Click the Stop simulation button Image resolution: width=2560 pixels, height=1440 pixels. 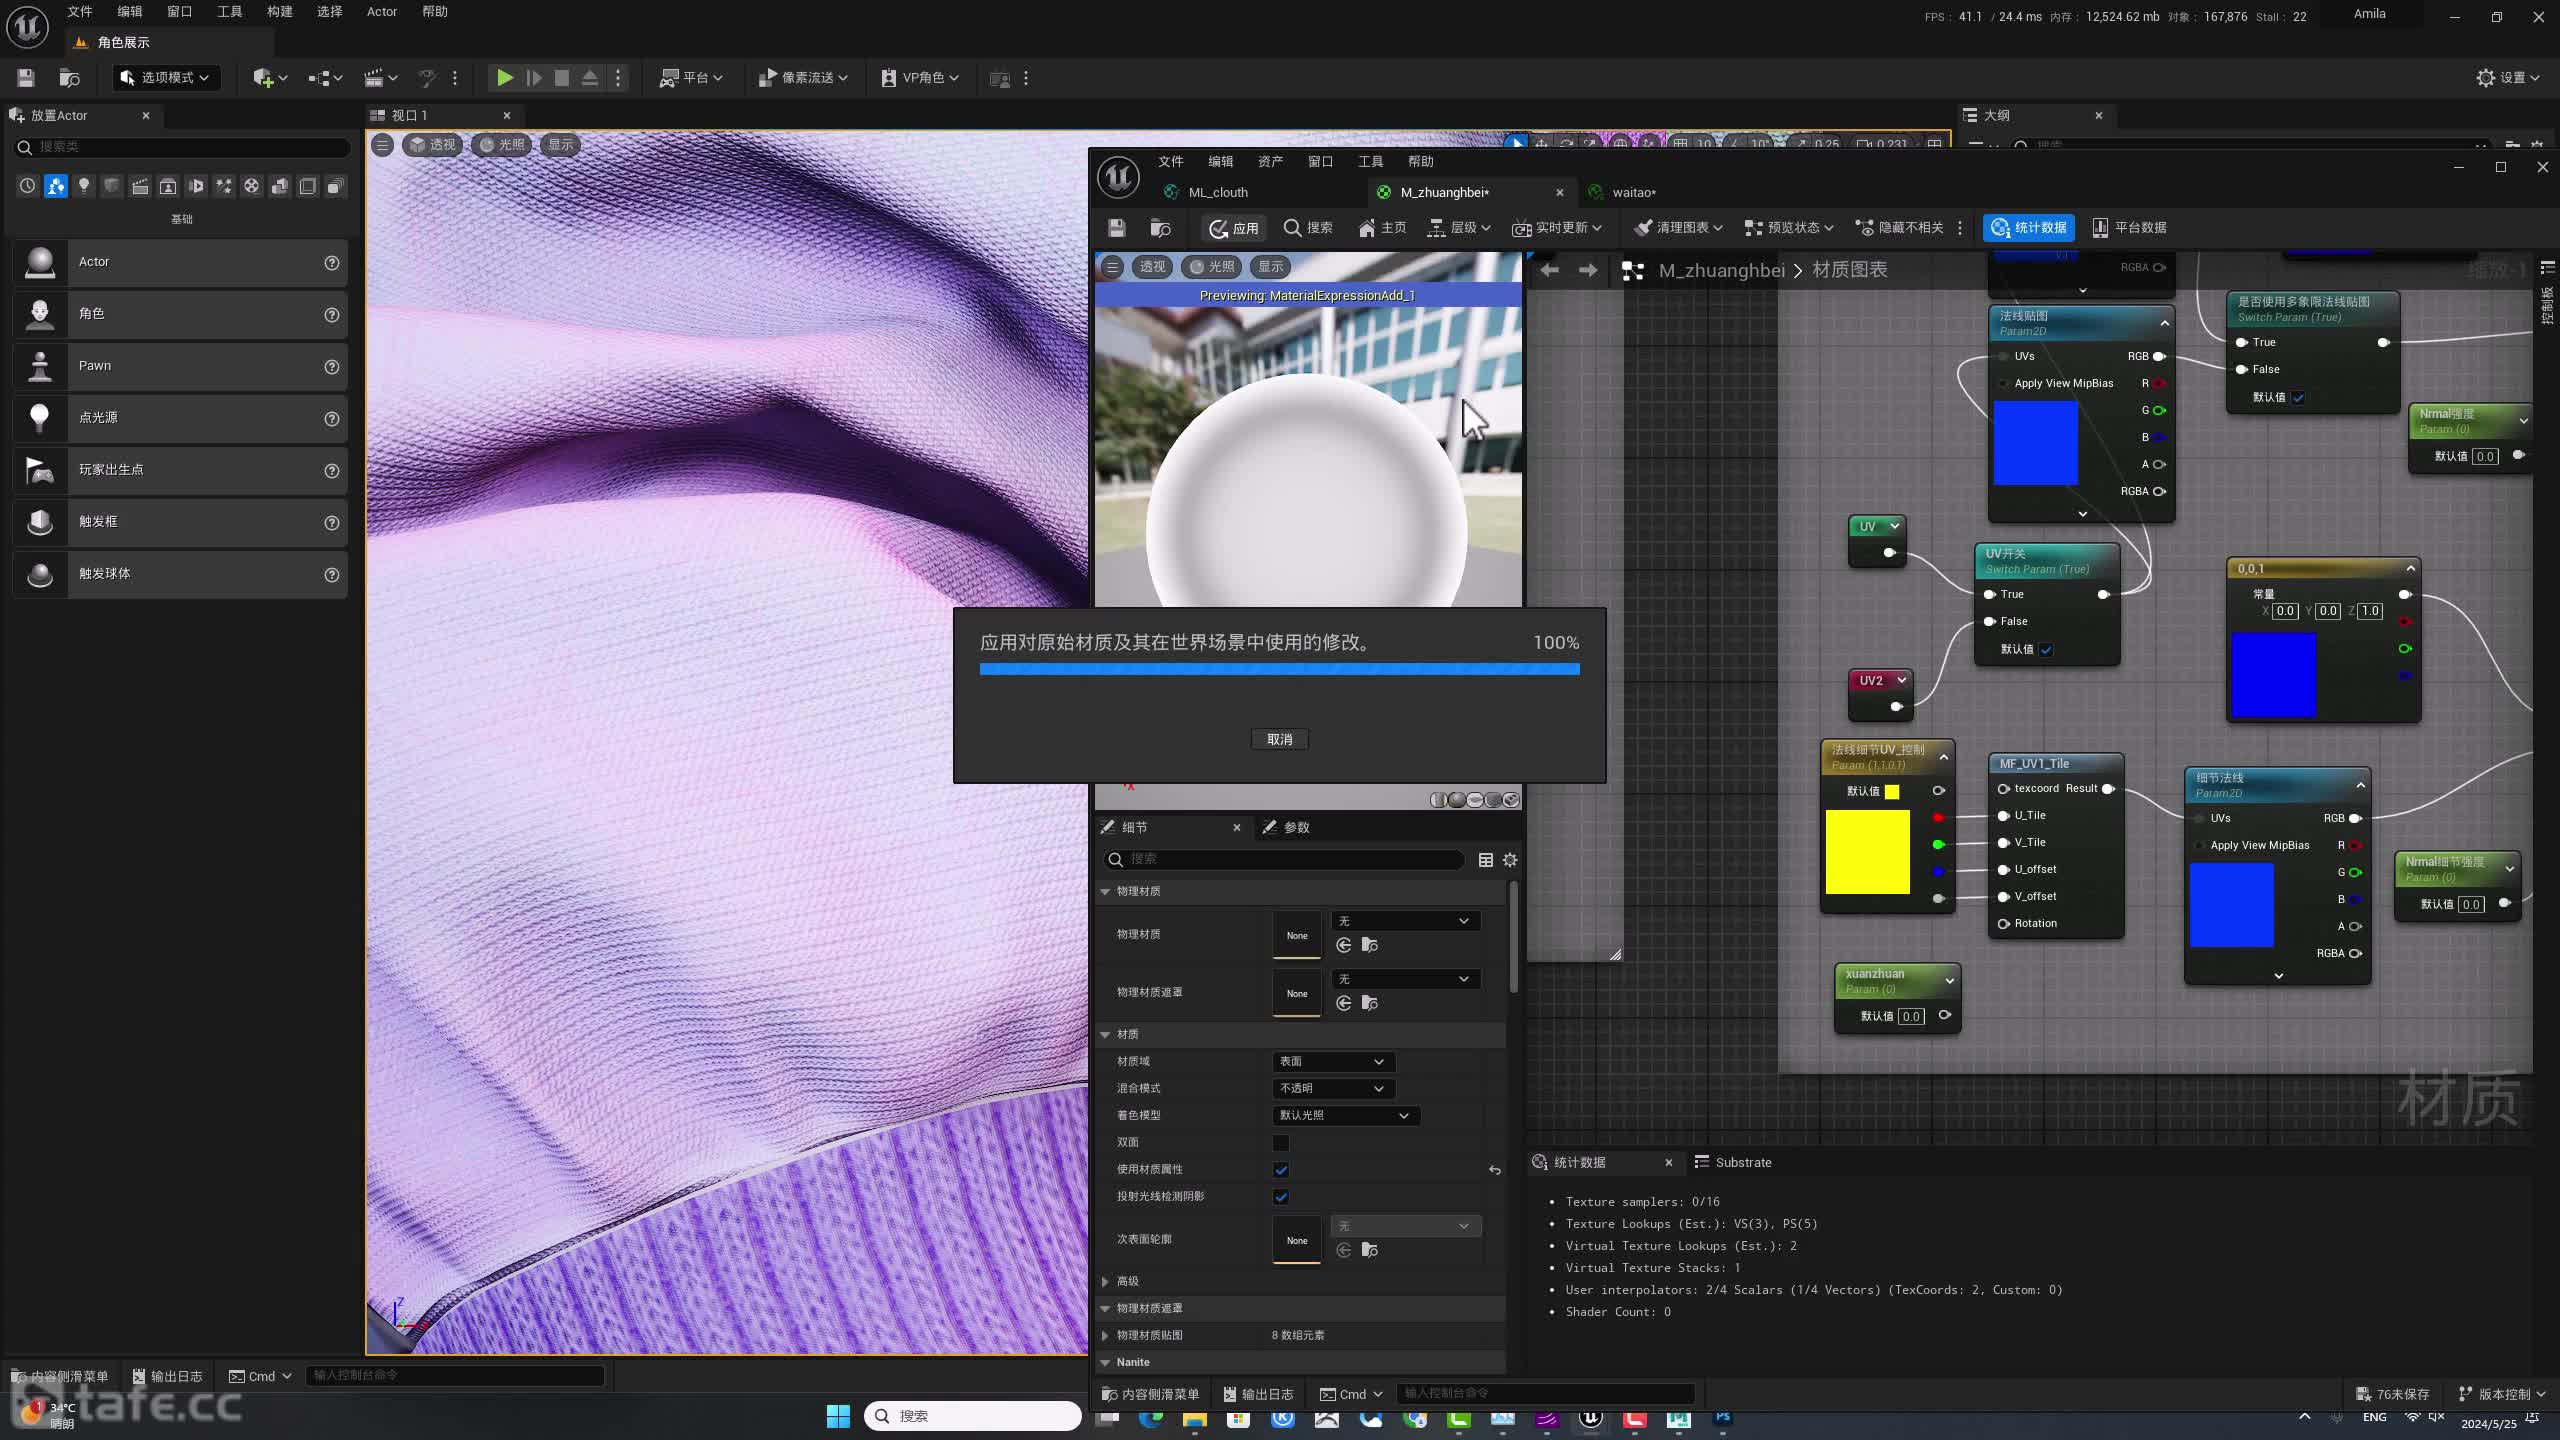coord(562,78)
